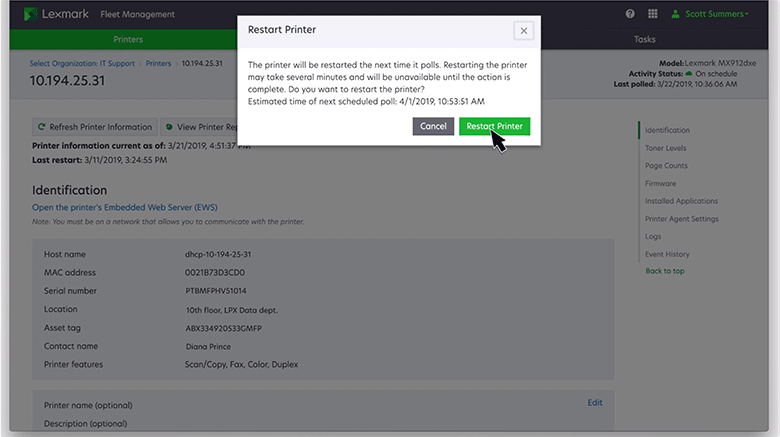Click Refresh Printer Information button
The image size is (780, 437).
coord(94,127)
